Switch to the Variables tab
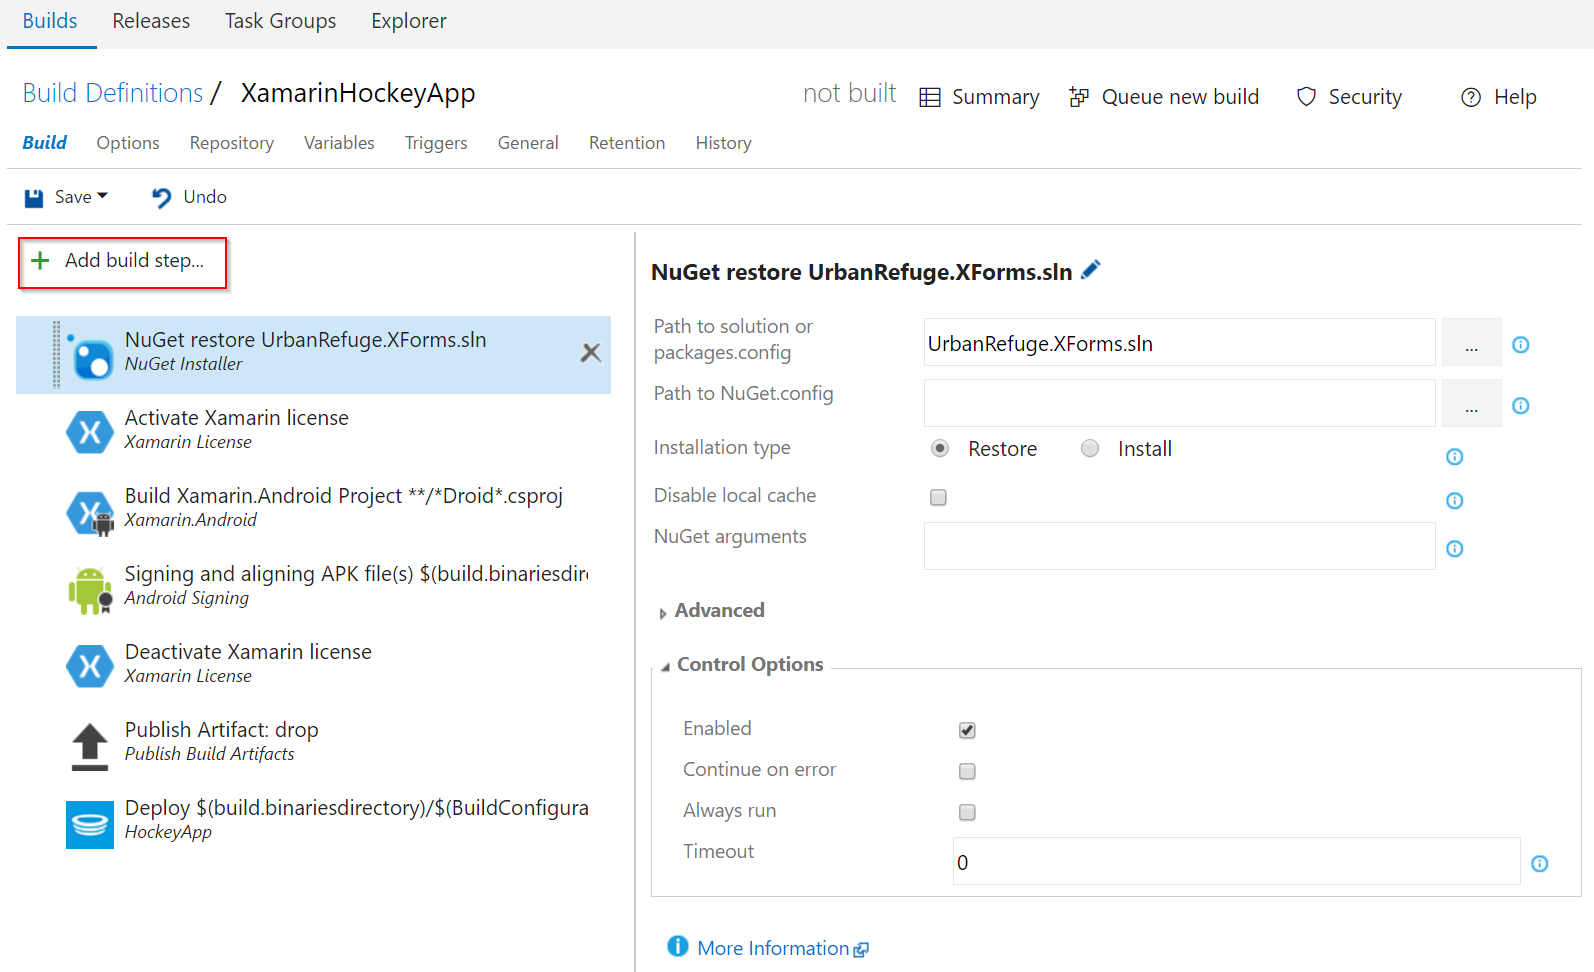 click(x=339, y=143)
